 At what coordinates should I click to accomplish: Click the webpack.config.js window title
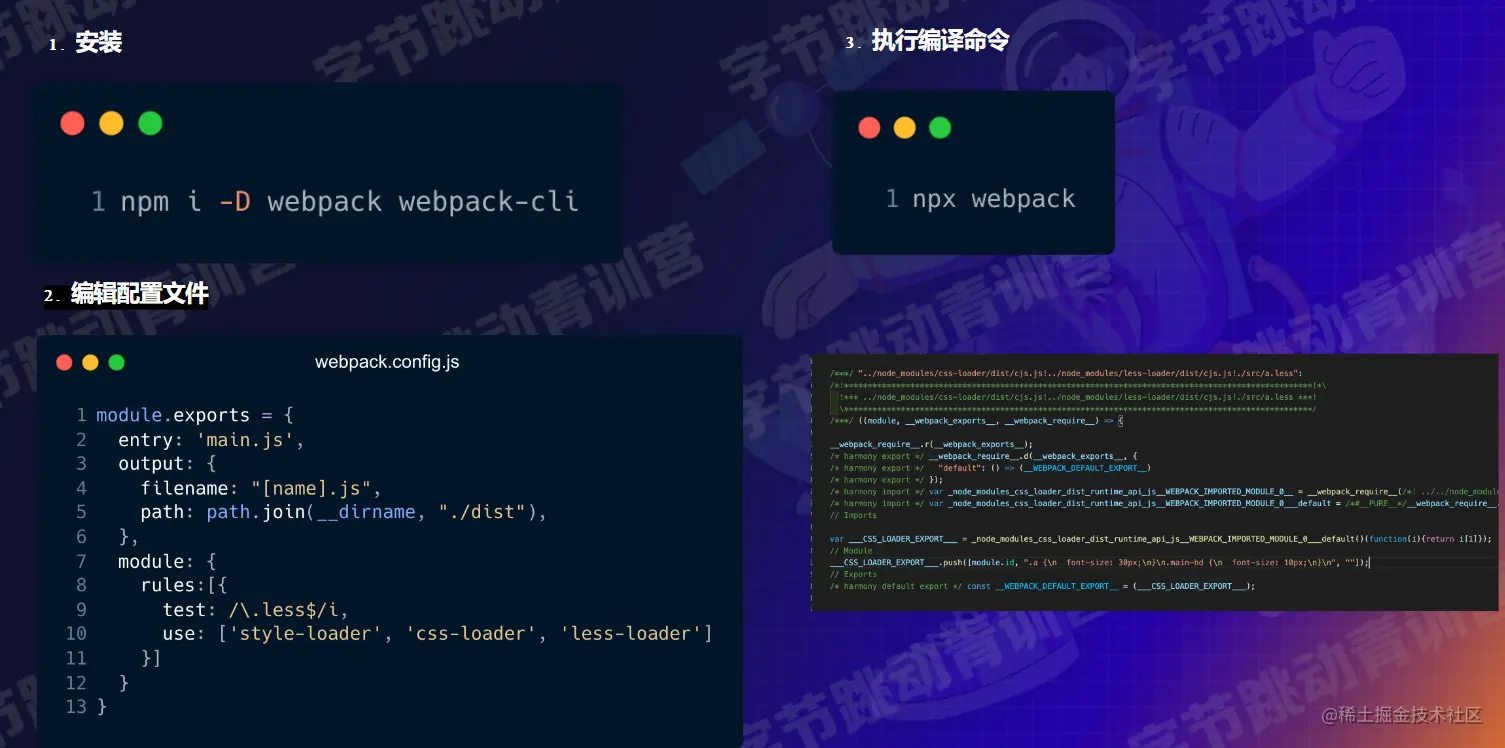pos(387,362)
